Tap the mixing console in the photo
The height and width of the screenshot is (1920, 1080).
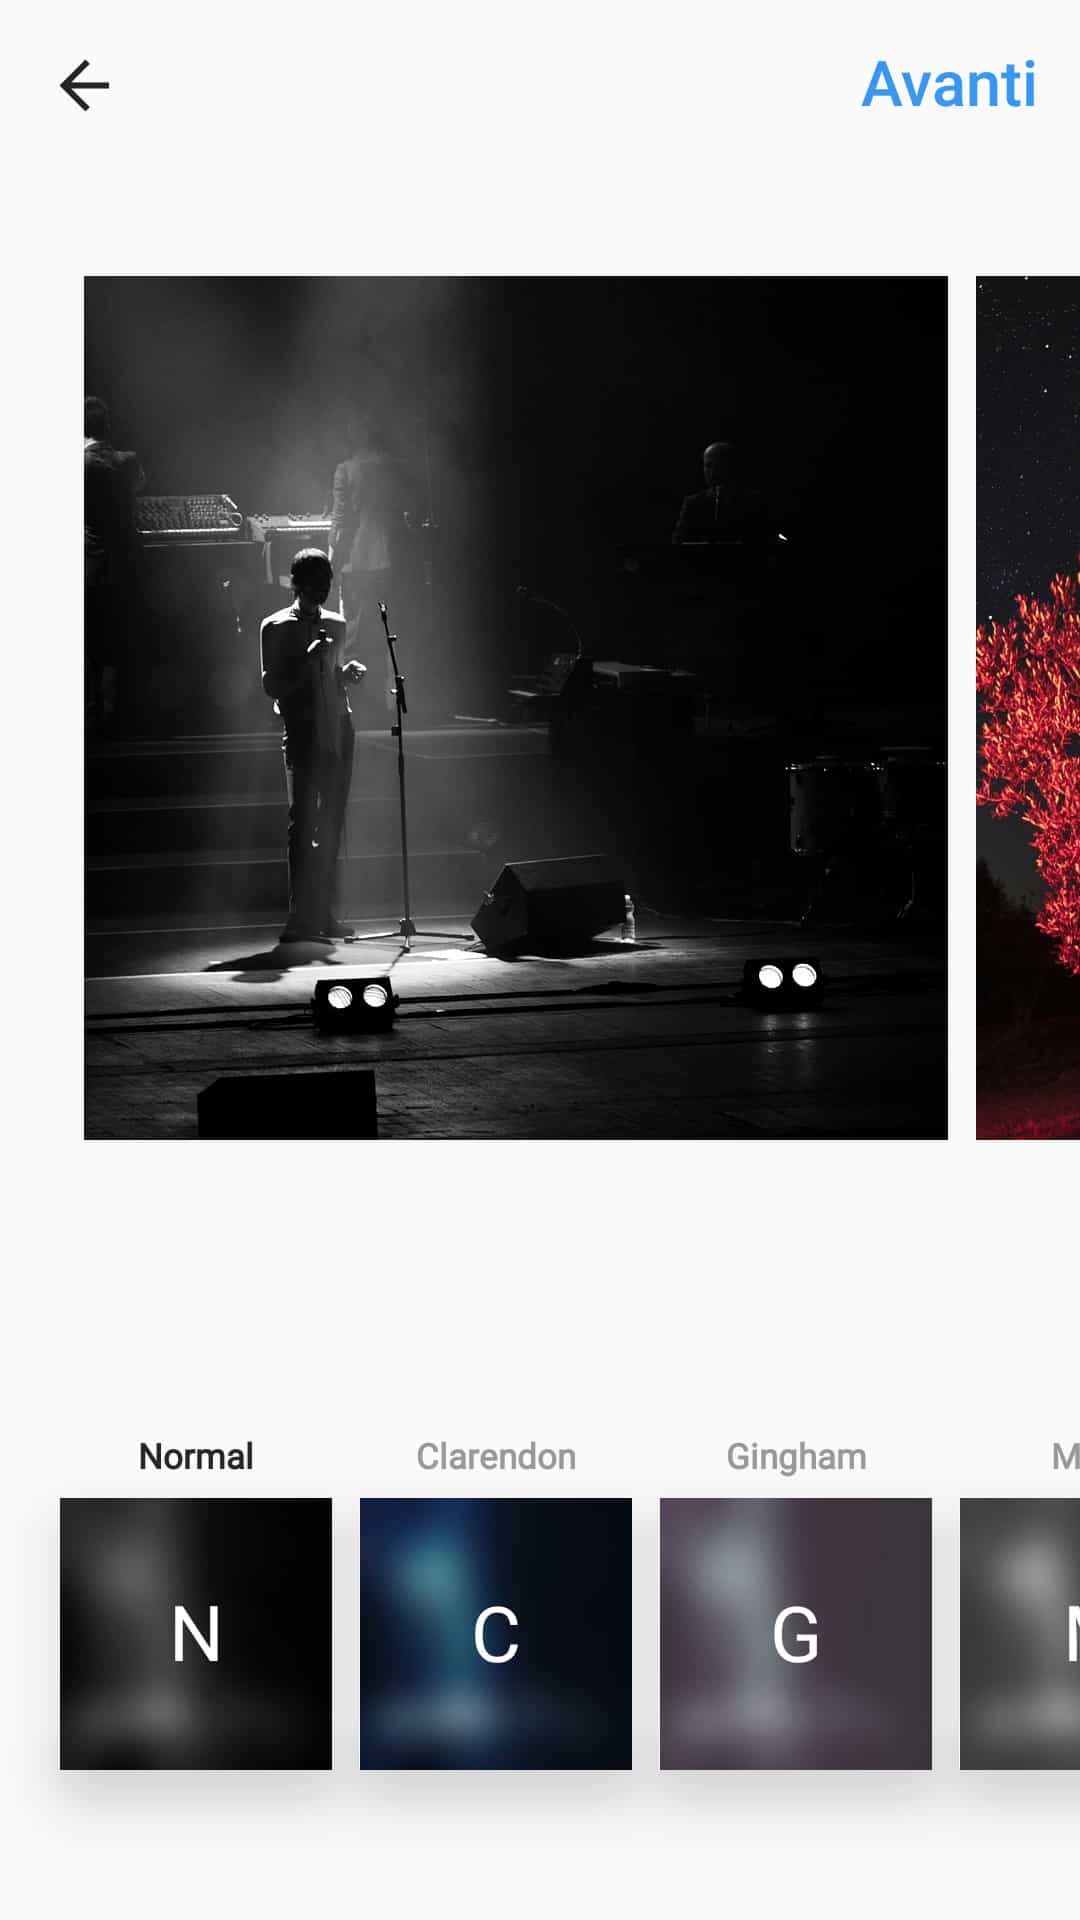[x=188, y=517]
